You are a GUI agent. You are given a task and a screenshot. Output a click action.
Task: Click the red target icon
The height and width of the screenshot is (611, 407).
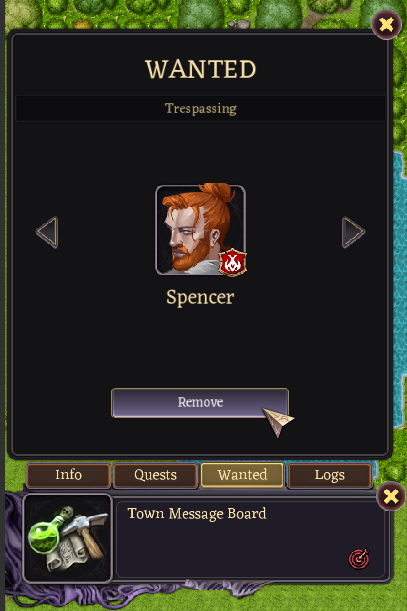[x=359, y=559]
